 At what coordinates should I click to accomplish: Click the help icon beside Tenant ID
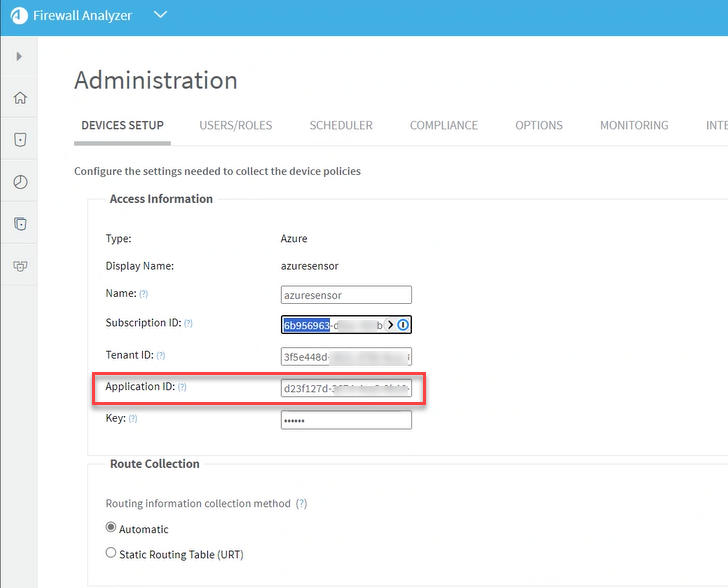(x=160, y=355)
